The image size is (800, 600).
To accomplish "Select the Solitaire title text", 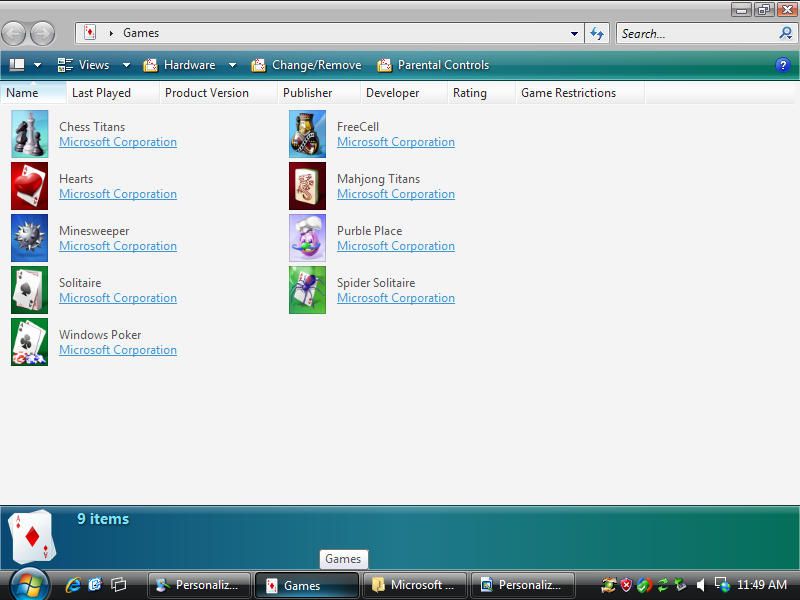I will (80, 283).
